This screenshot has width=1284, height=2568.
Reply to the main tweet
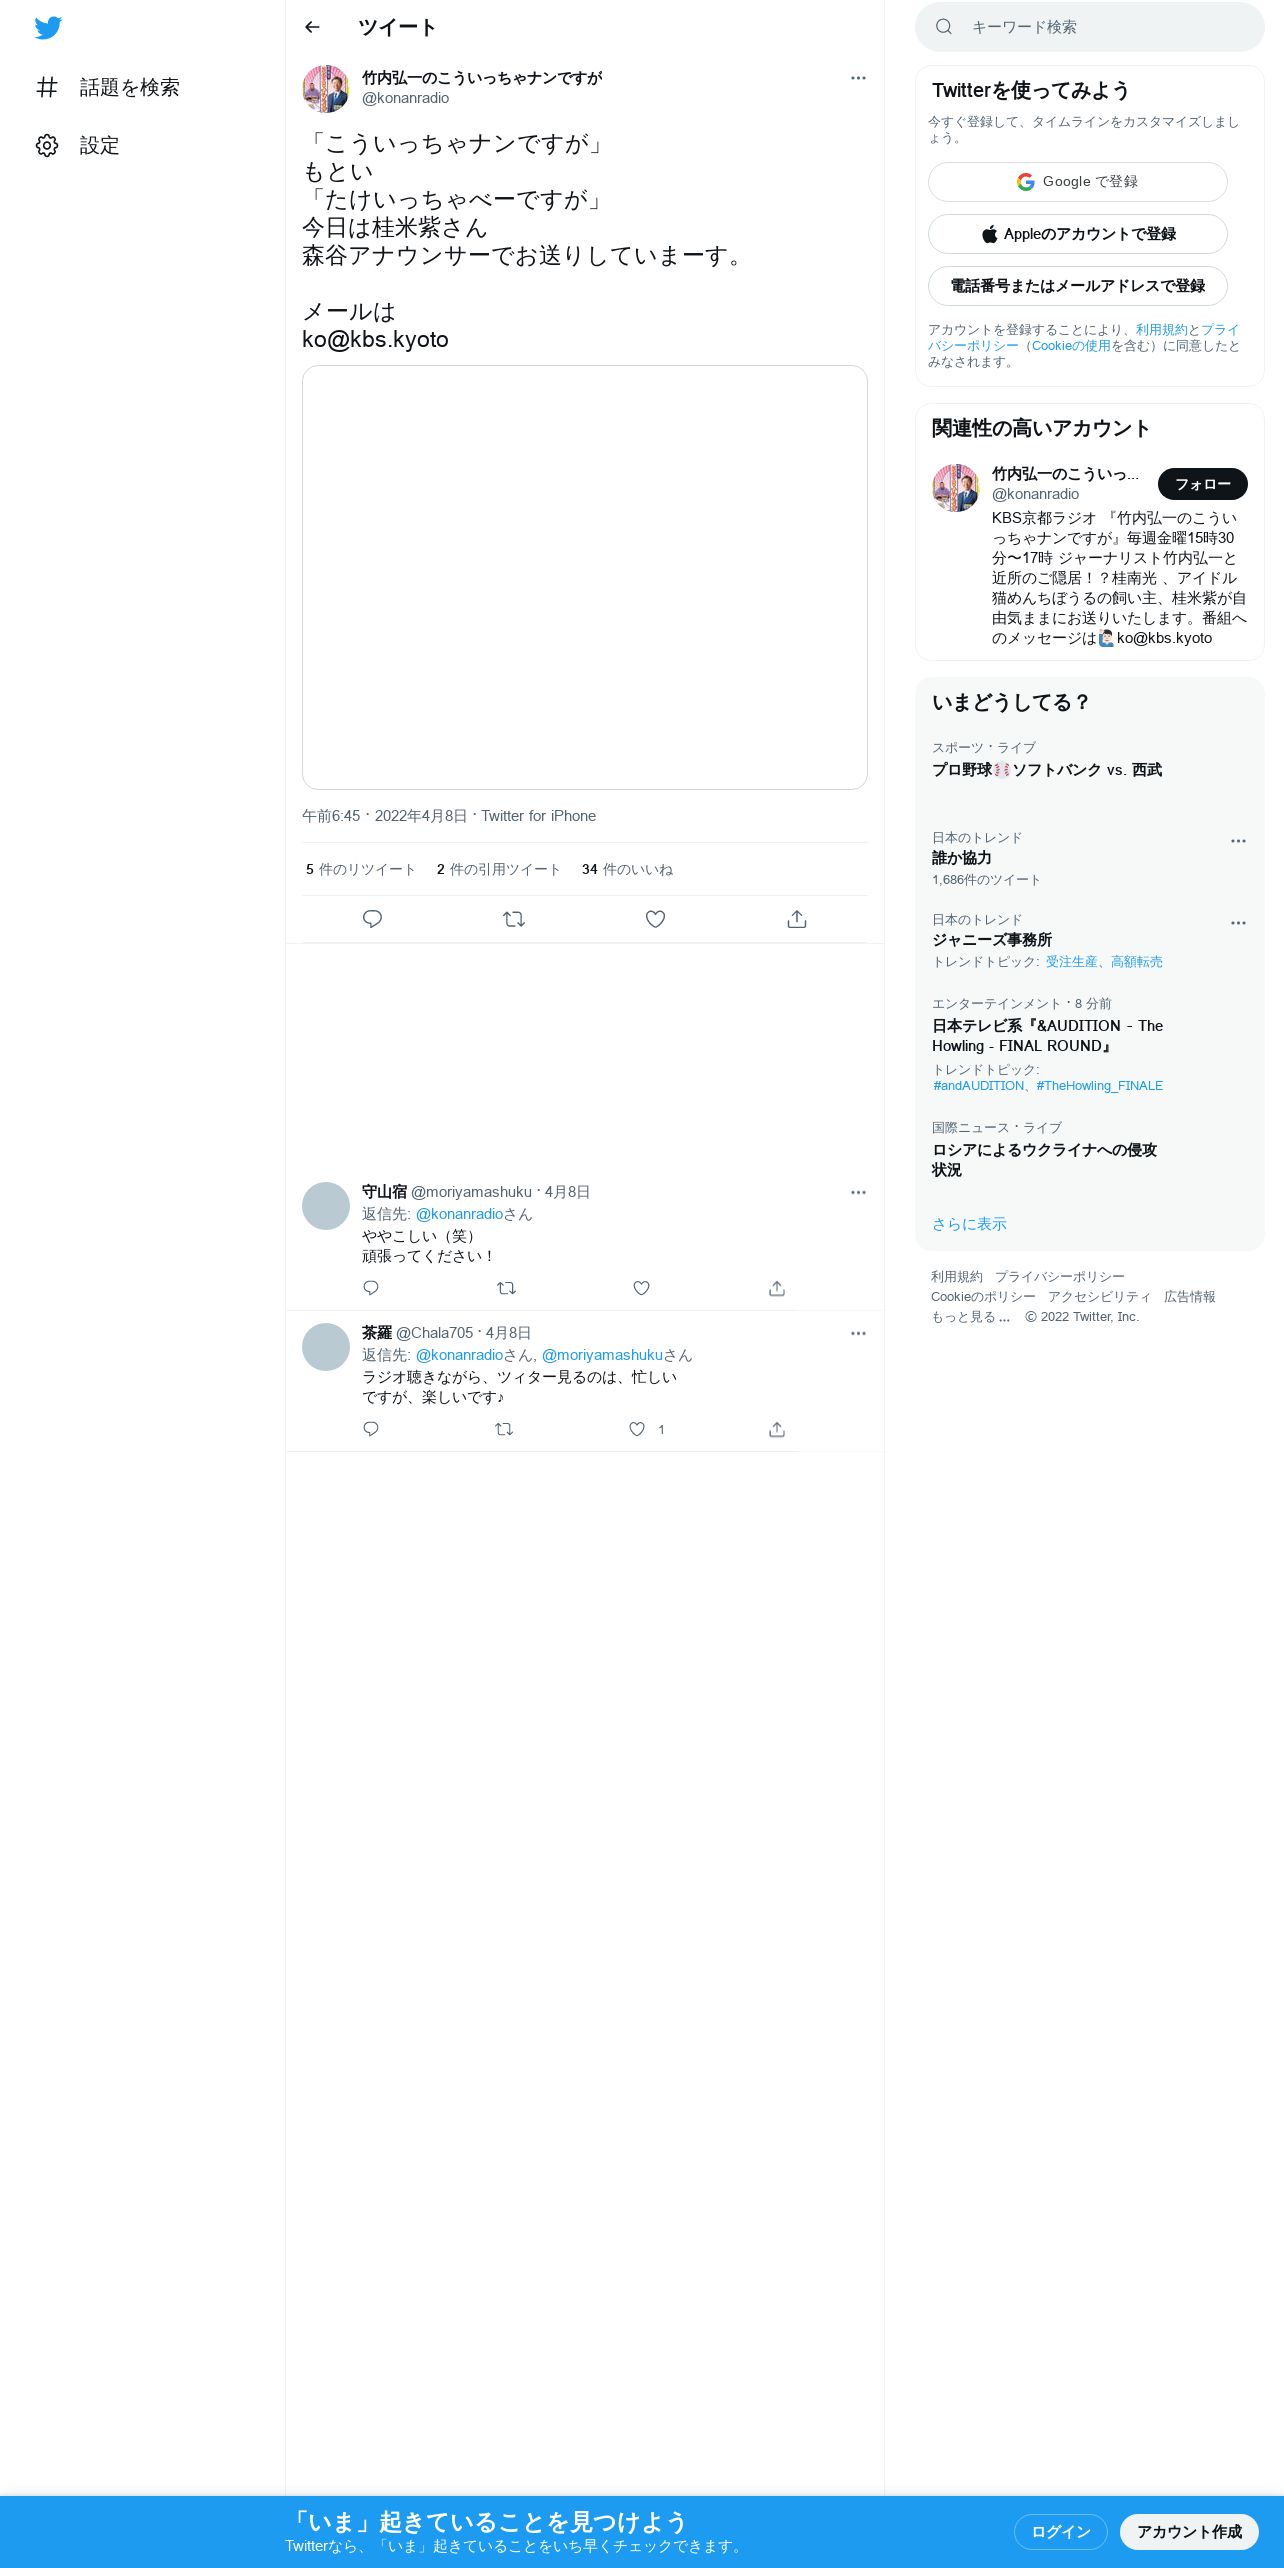(x=372, y=919)
